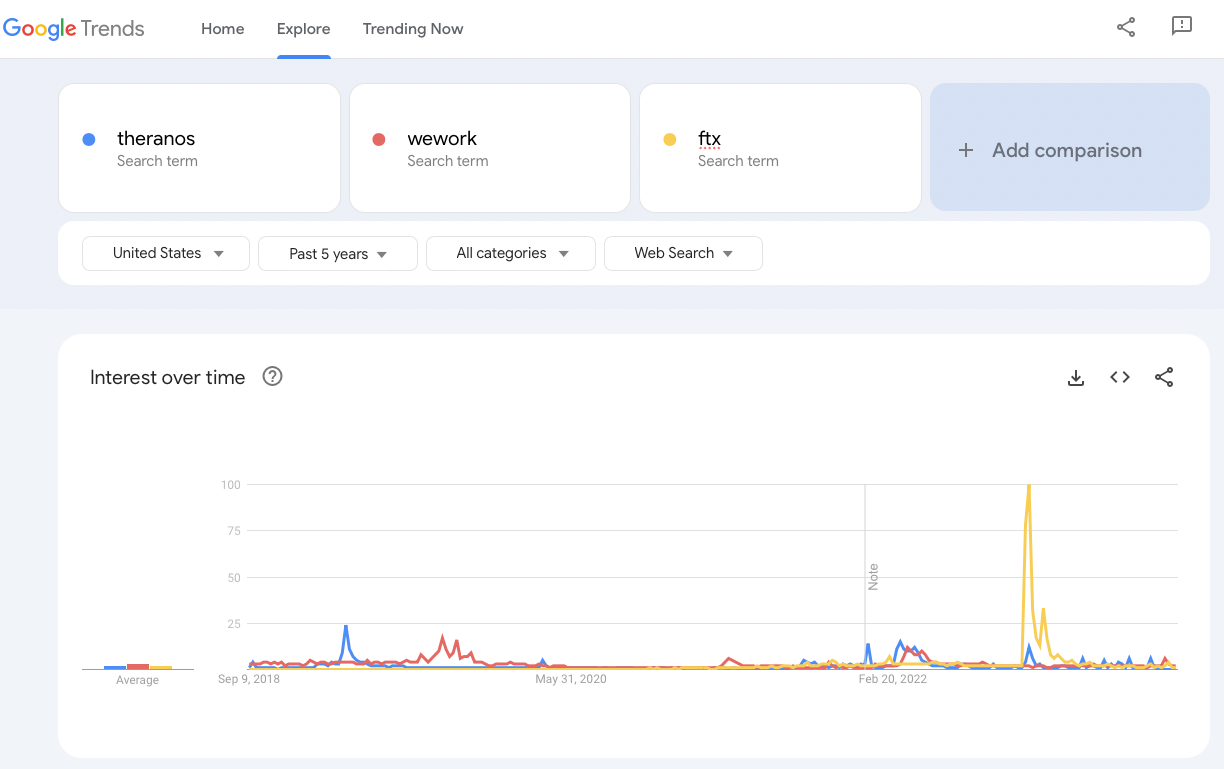The height and width of the screenshot is (769, 1224).
Task: Open the All categories dropdown
Action: pyautogui.click(x=511, y=253)
